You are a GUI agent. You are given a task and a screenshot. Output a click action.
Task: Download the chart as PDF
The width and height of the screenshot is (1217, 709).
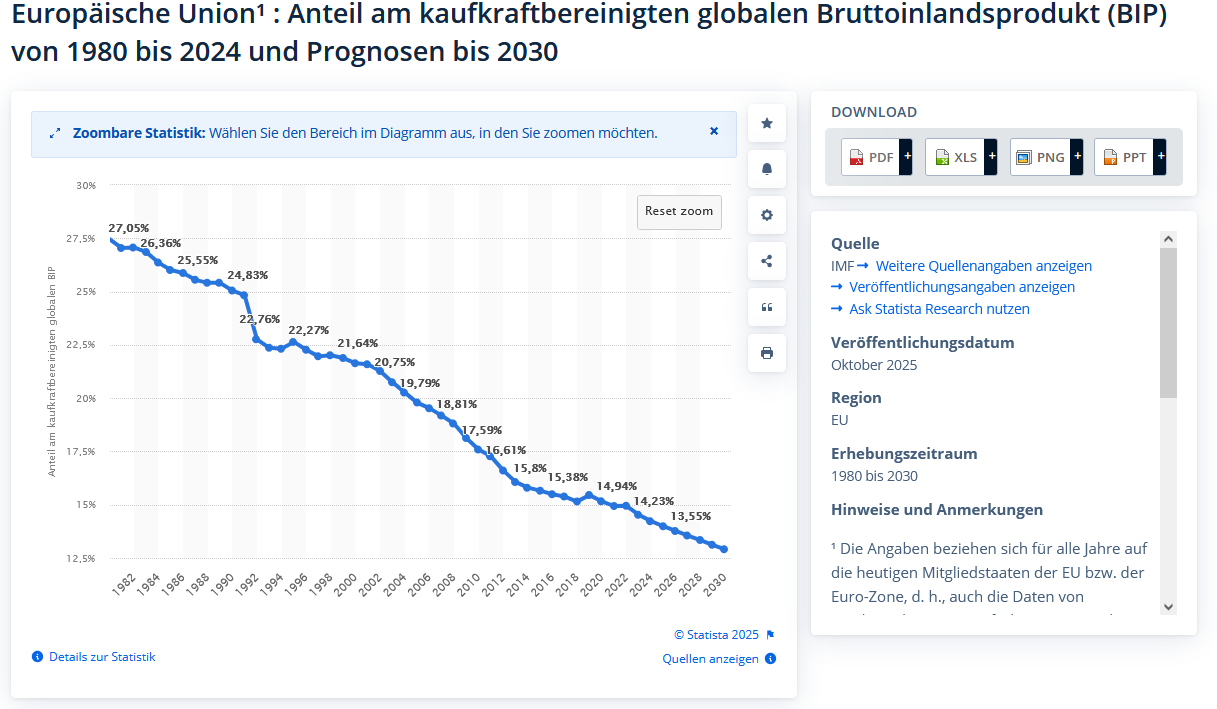[877, 157]
